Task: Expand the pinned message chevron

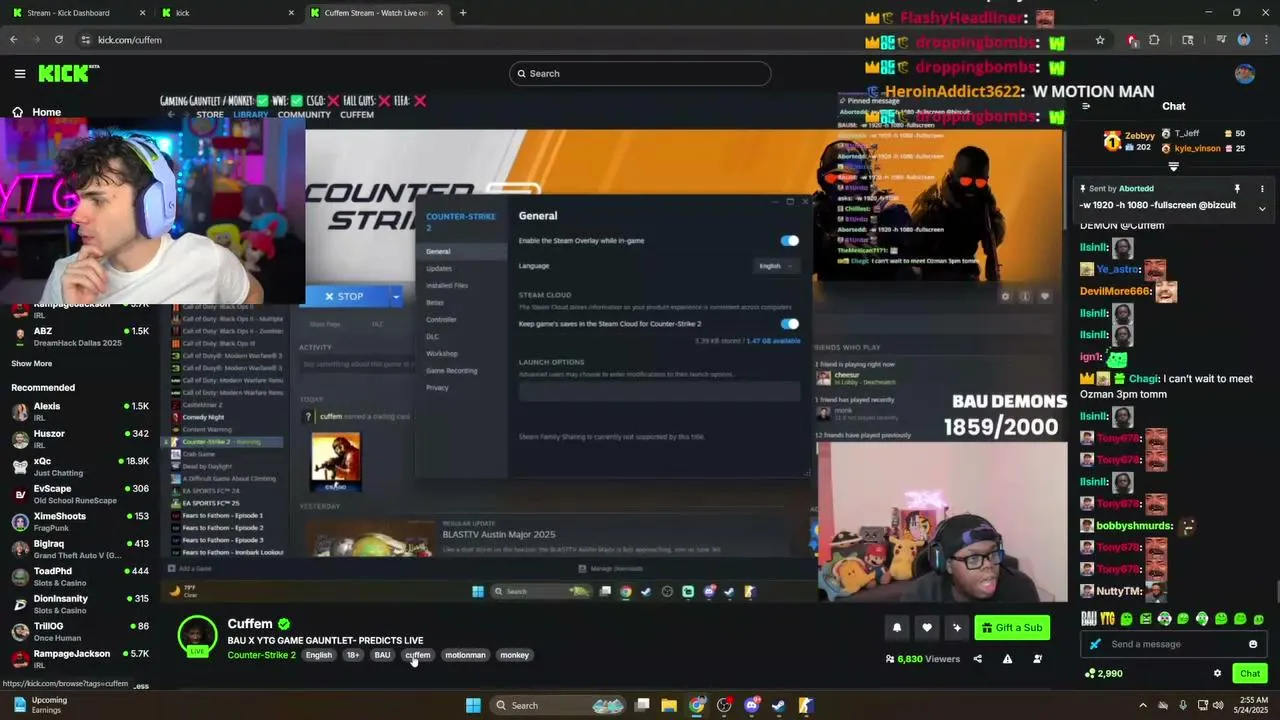Action: 1262,208
